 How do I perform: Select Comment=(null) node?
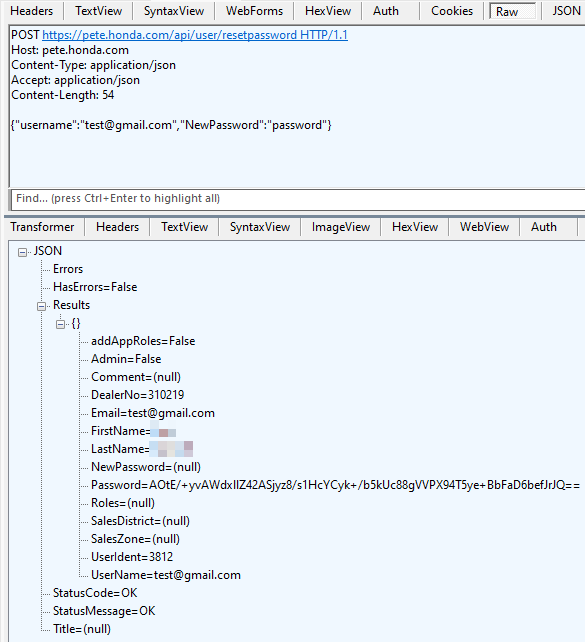136,377
